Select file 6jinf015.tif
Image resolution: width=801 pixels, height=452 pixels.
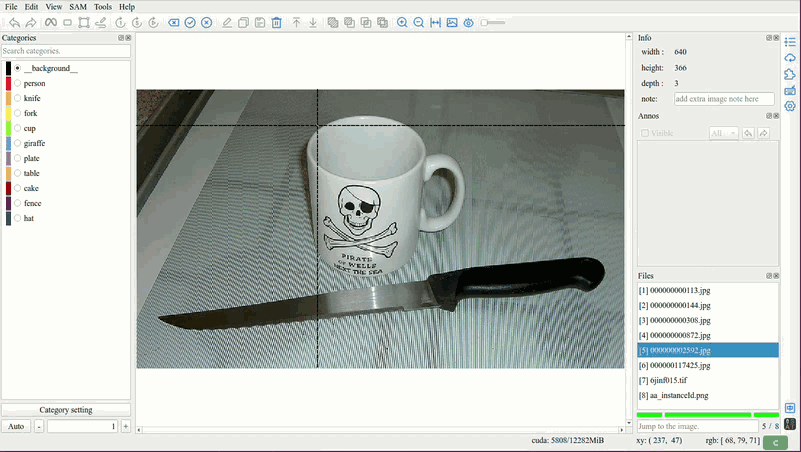click(x=708, y=380)
